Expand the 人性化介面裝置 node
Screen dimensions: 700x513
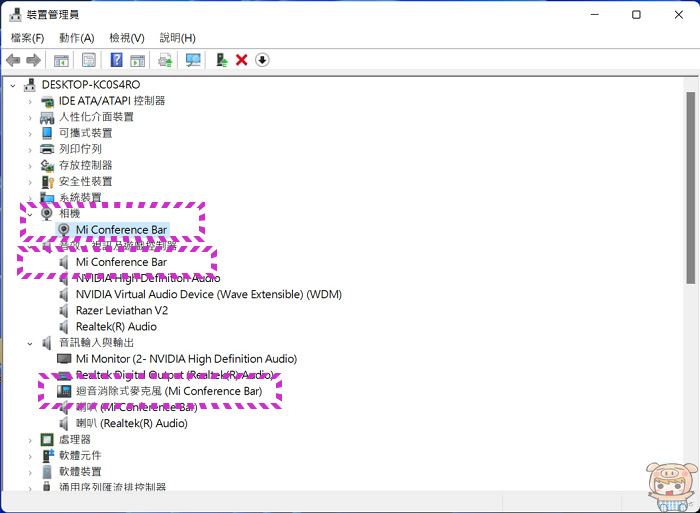(x=30, y=118)
